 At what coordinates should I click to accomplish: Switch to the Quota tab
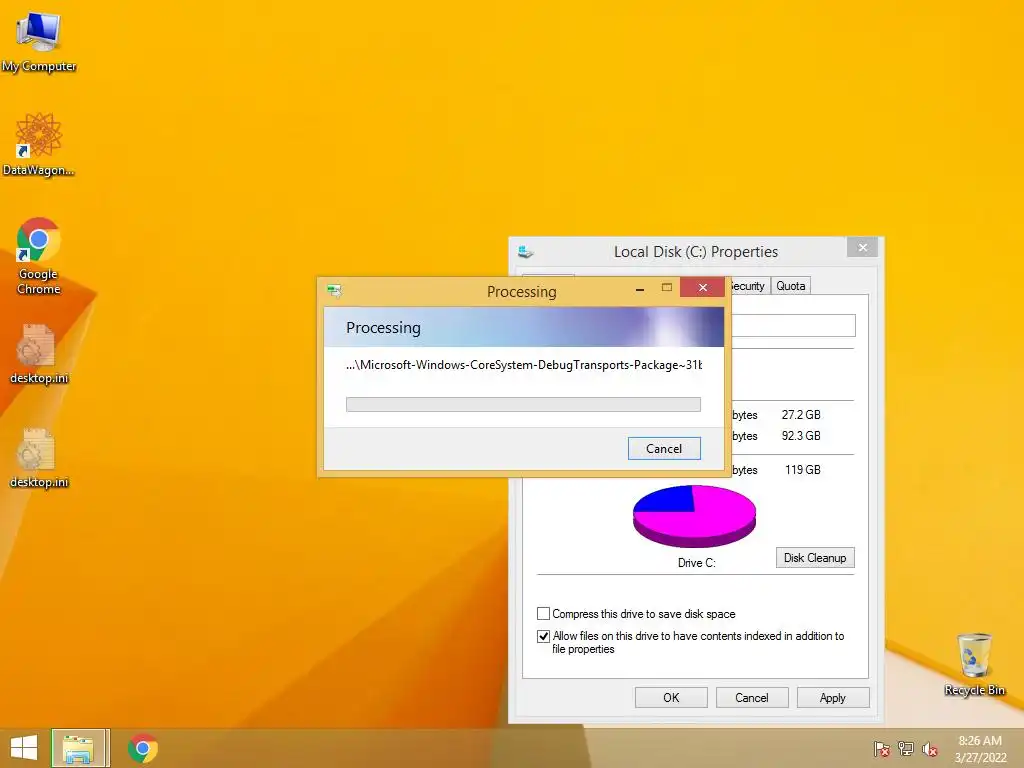791,286
